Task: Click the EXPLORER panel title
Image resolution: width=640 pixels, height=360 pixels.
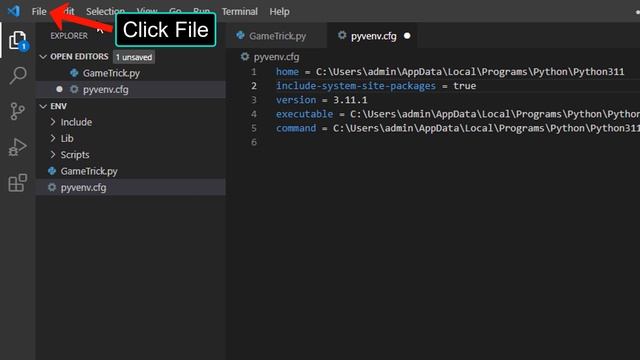Action: pos(69,36)
